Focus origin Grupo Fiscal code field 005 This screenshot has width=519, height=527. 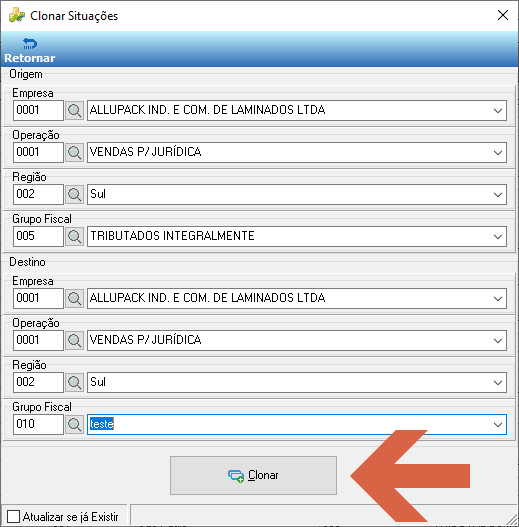click(38, 236)
